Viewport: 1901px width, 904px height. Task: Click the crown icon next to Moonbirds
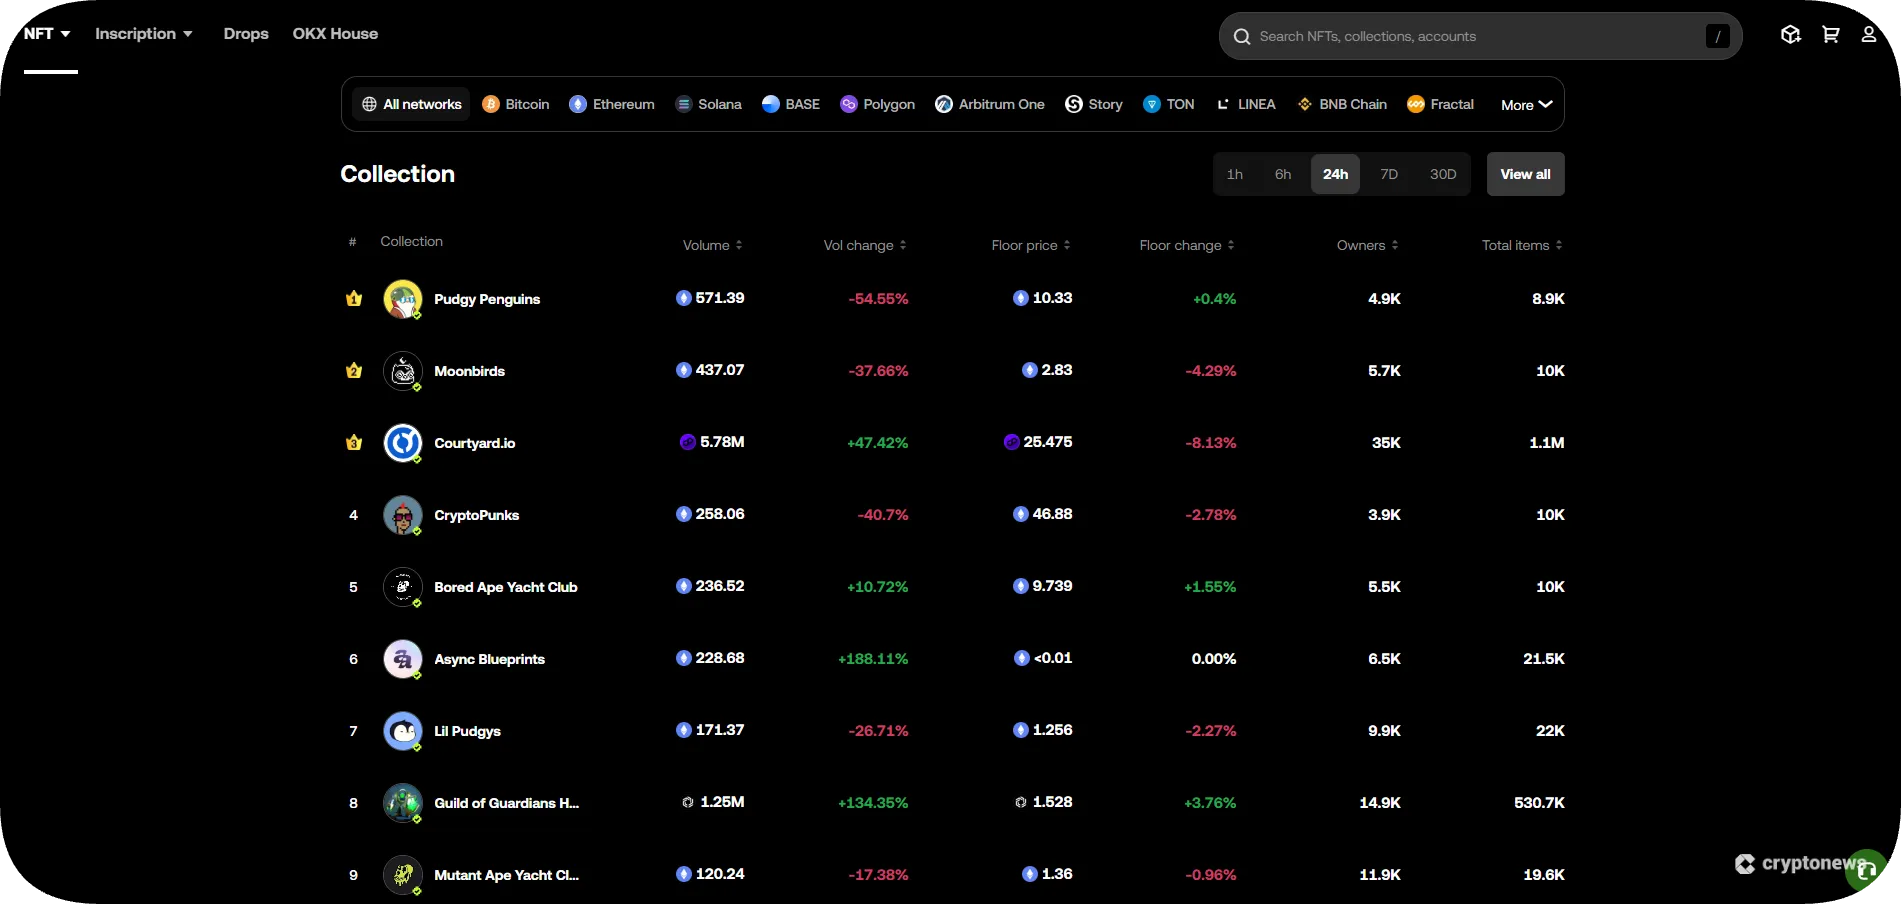pyautogui.click(x=353, y=370)
